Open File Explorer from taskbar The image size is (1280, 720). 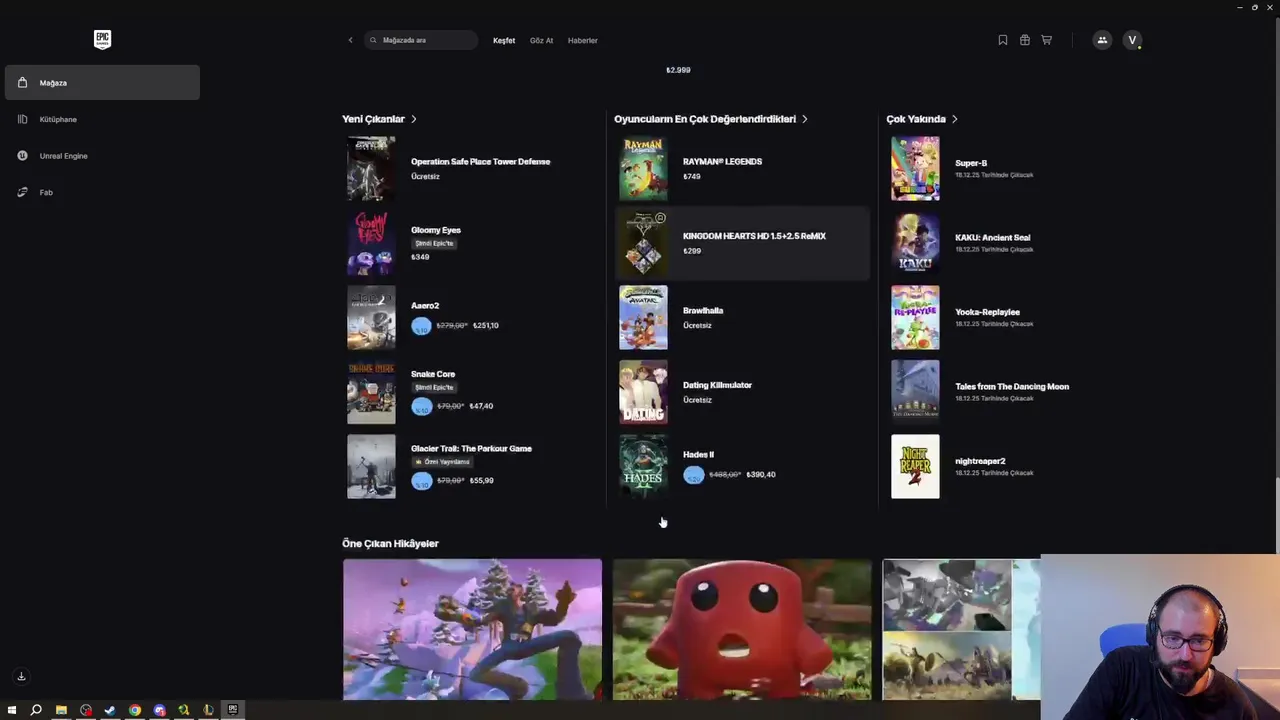[x=61, y=710]
